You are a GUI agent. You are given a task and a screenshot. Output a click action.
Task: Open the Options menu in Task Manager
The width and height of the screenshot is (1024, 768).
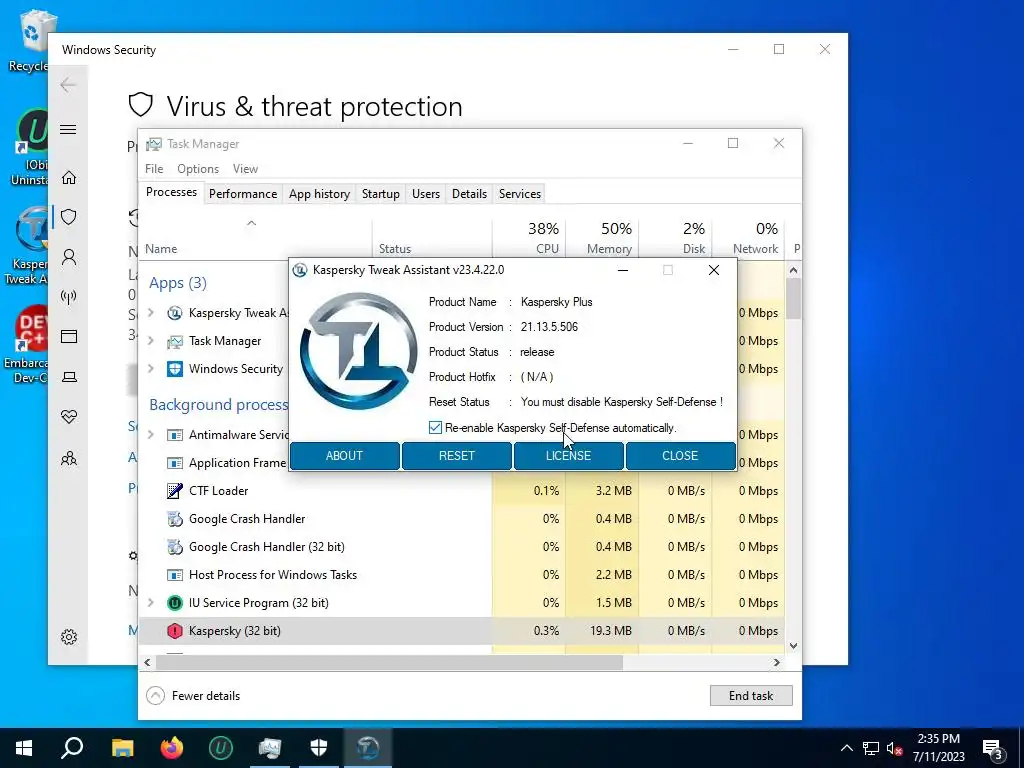point(198,168)
